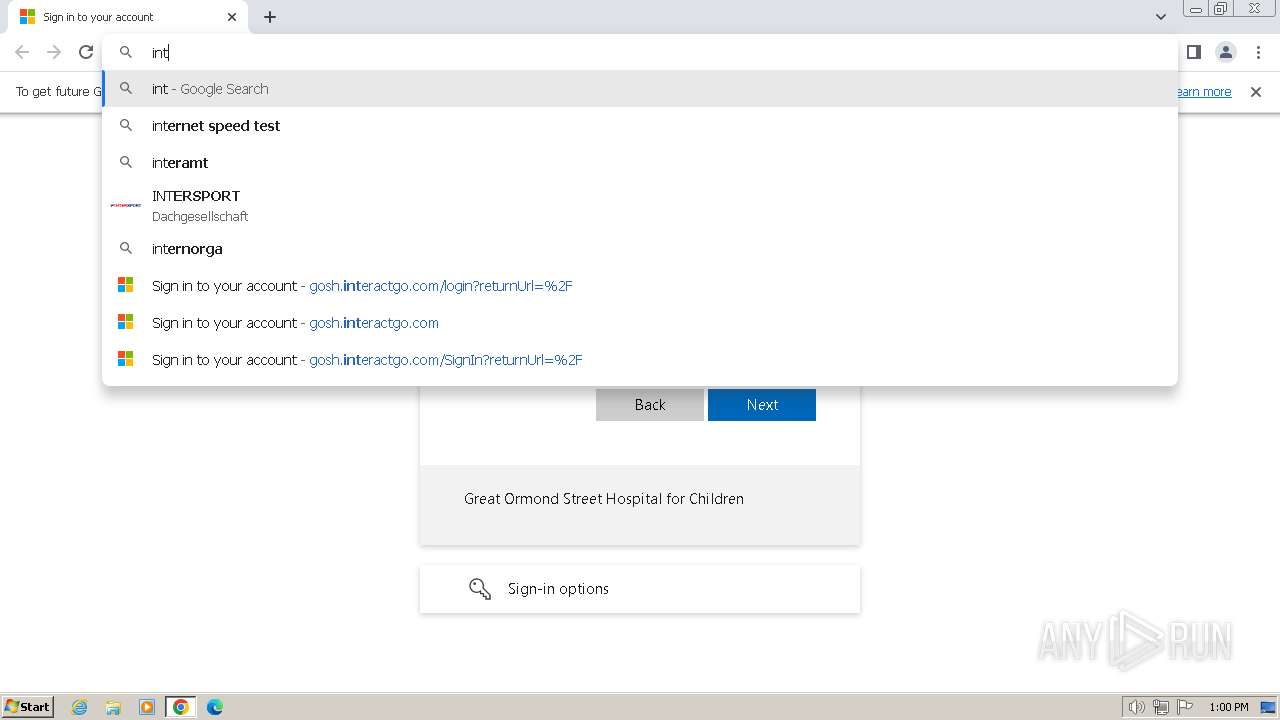The width and height of the screenshot is (1280, 720).
Task: Choose 'interamt' suggestion
Action: [x=640, y=162]
